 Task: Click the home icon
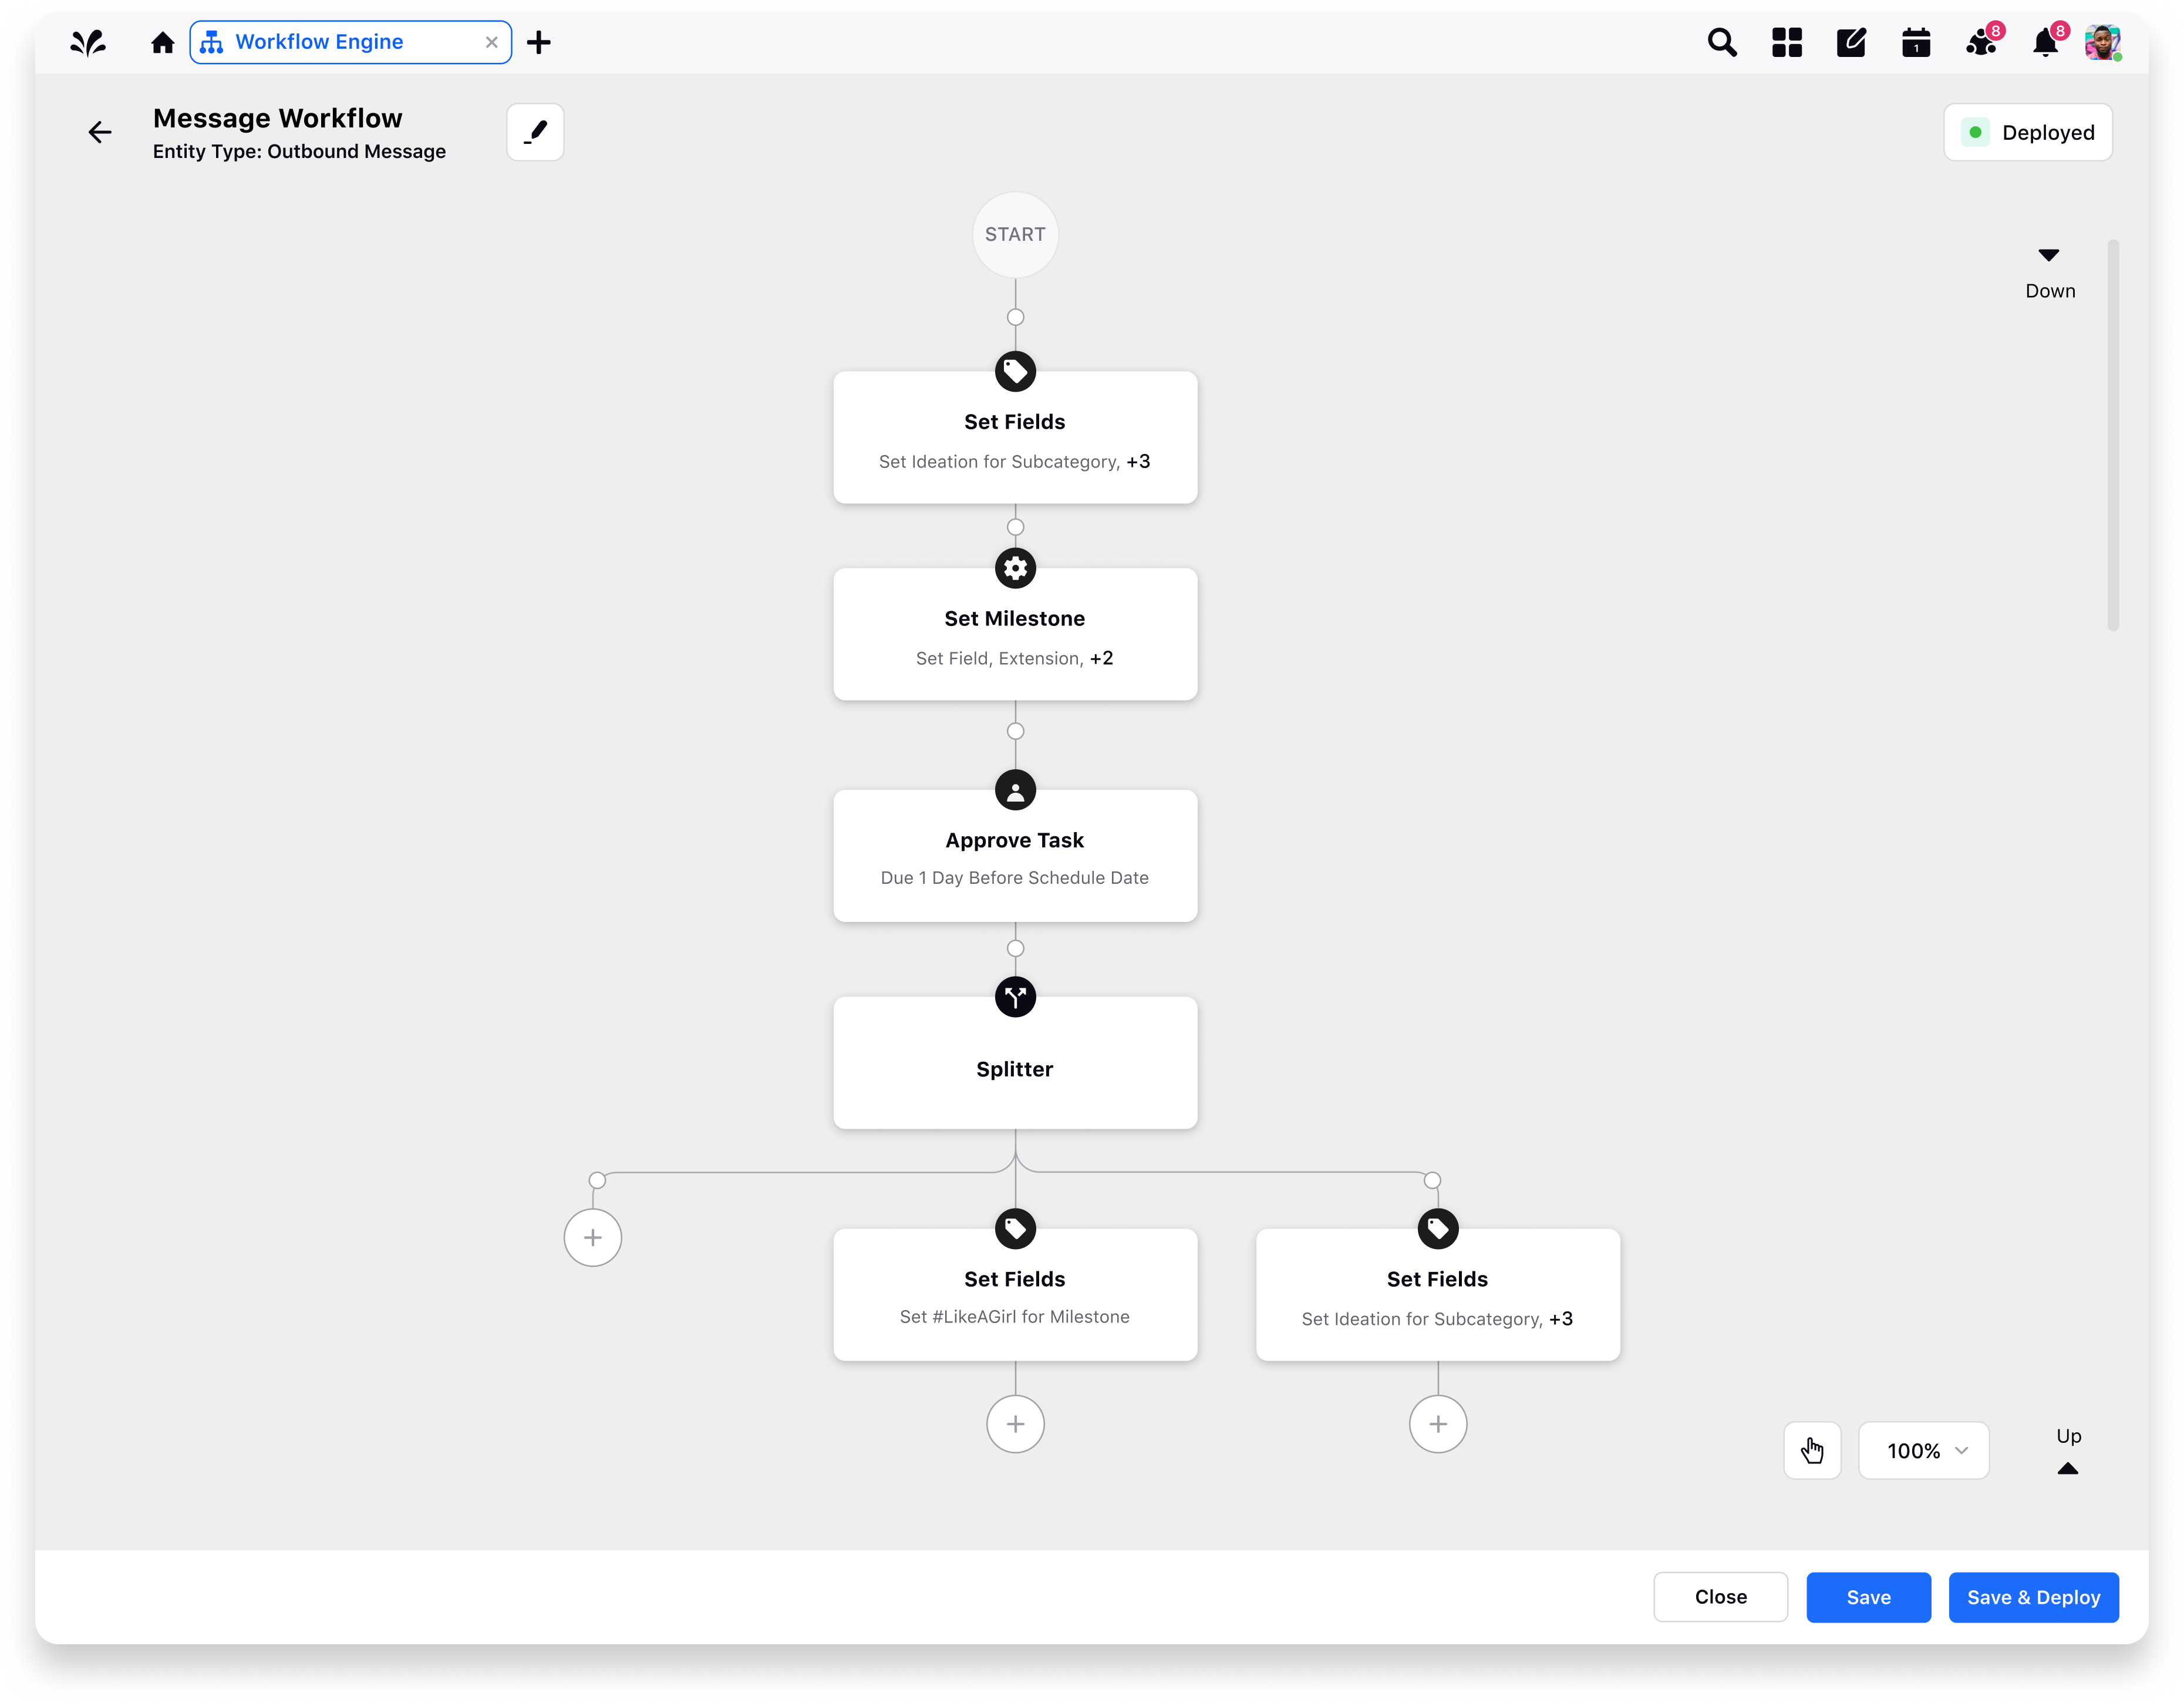163,42
